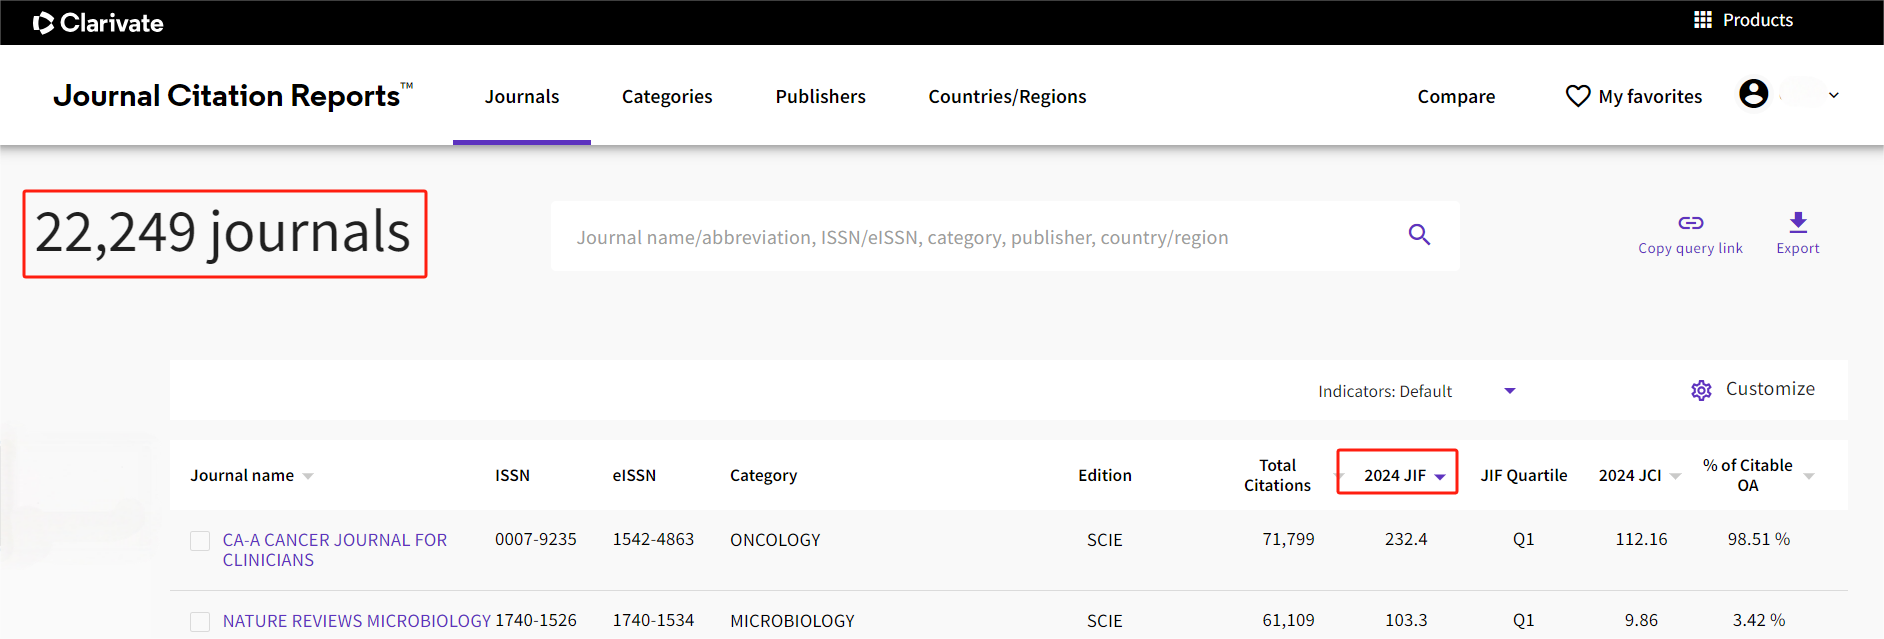This screenshot has width=1884, height=639.
Task: Click the JIF value 232.4
Action: click(x=1406, y=539)
